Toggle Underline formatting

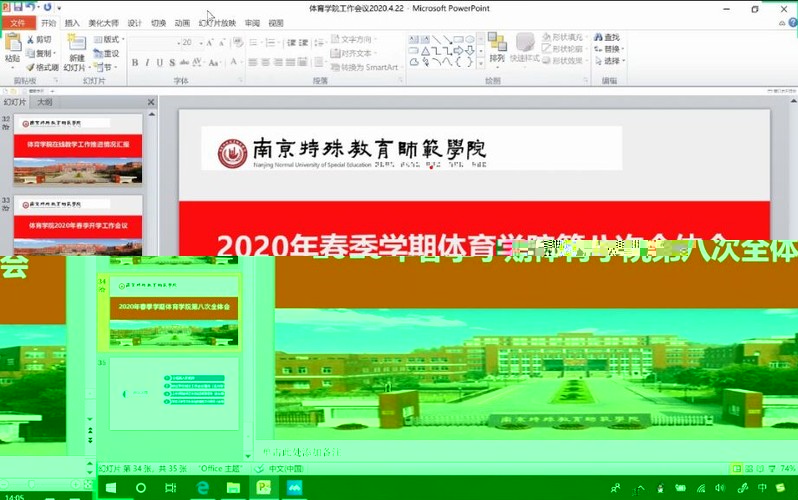coord(160,62)
